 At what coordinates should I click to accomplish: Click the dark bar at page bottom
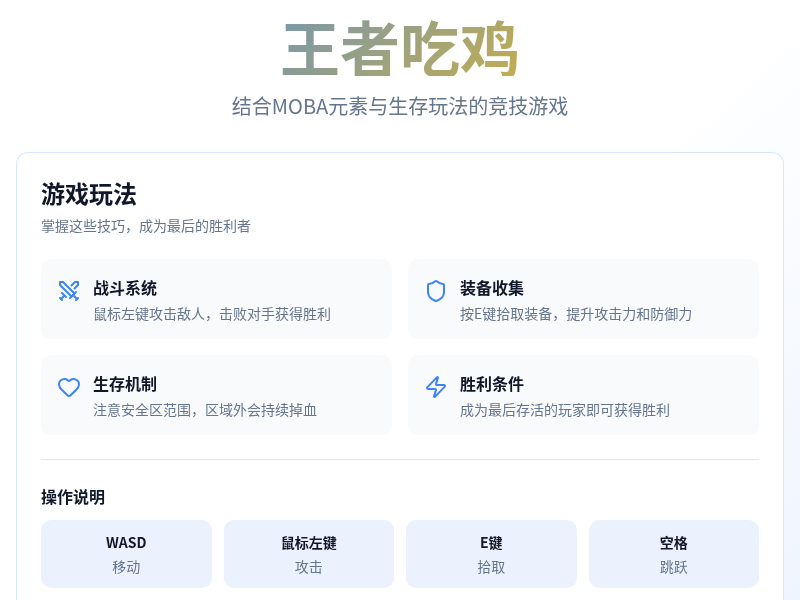click(400, 596)
